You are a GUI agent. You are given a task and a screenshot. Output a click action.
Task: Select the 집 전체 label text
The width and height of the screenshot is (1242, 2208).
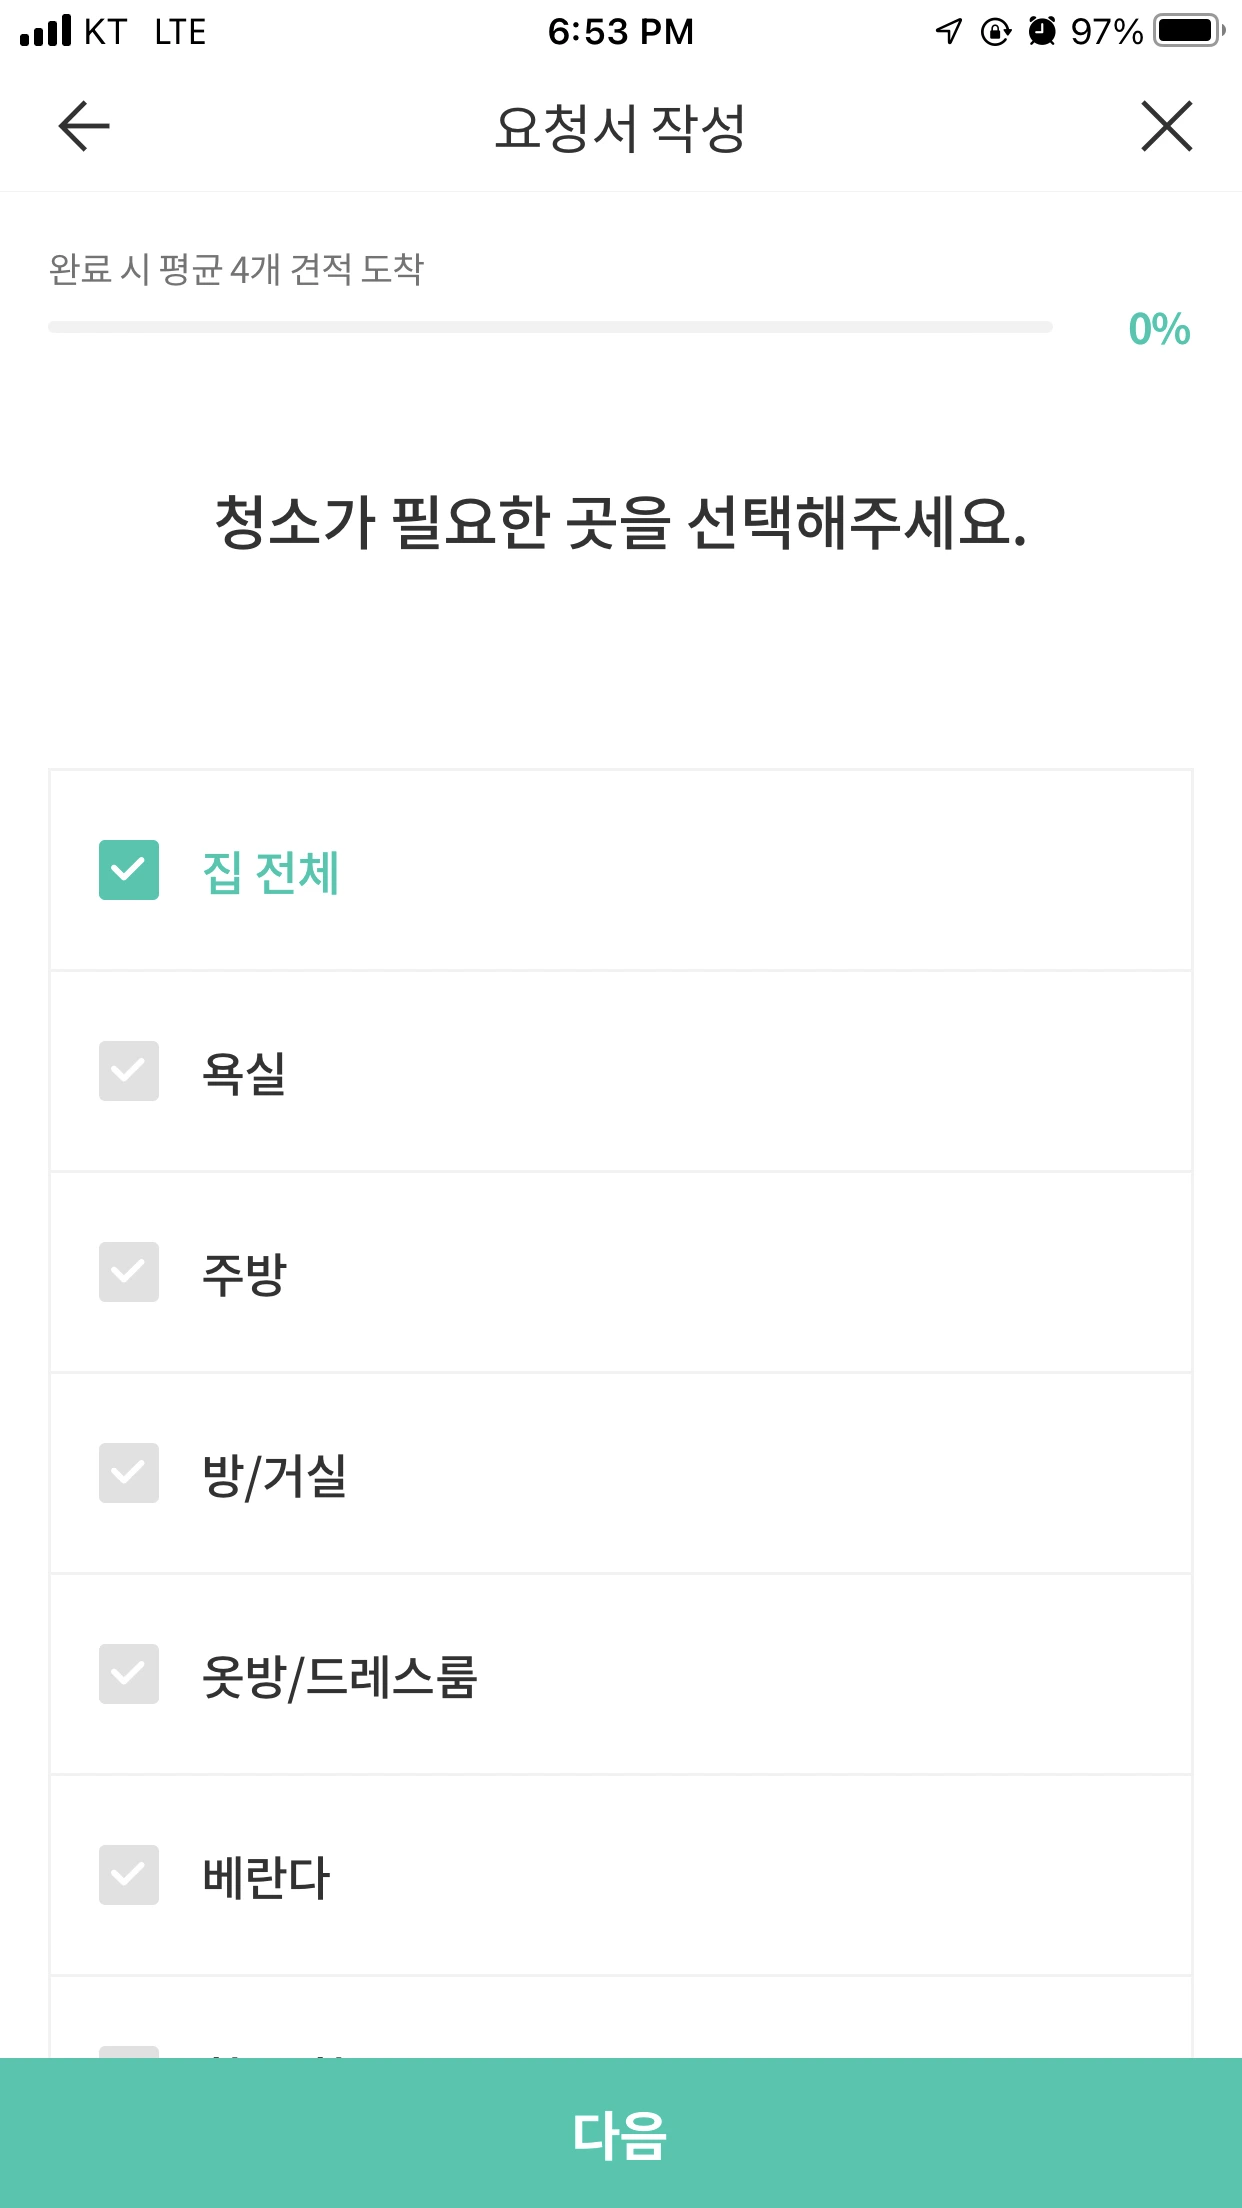tap(271, 872)
